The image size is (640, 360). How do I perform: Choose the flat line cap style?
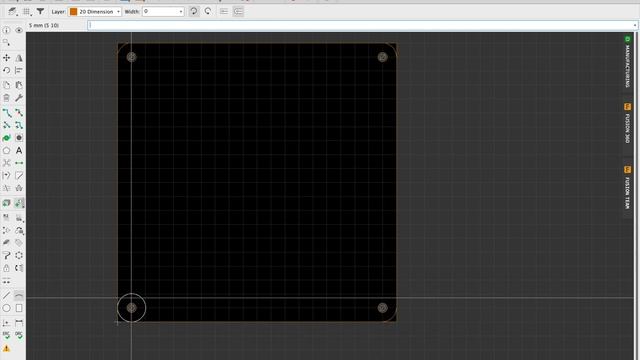tap(224, 11)
